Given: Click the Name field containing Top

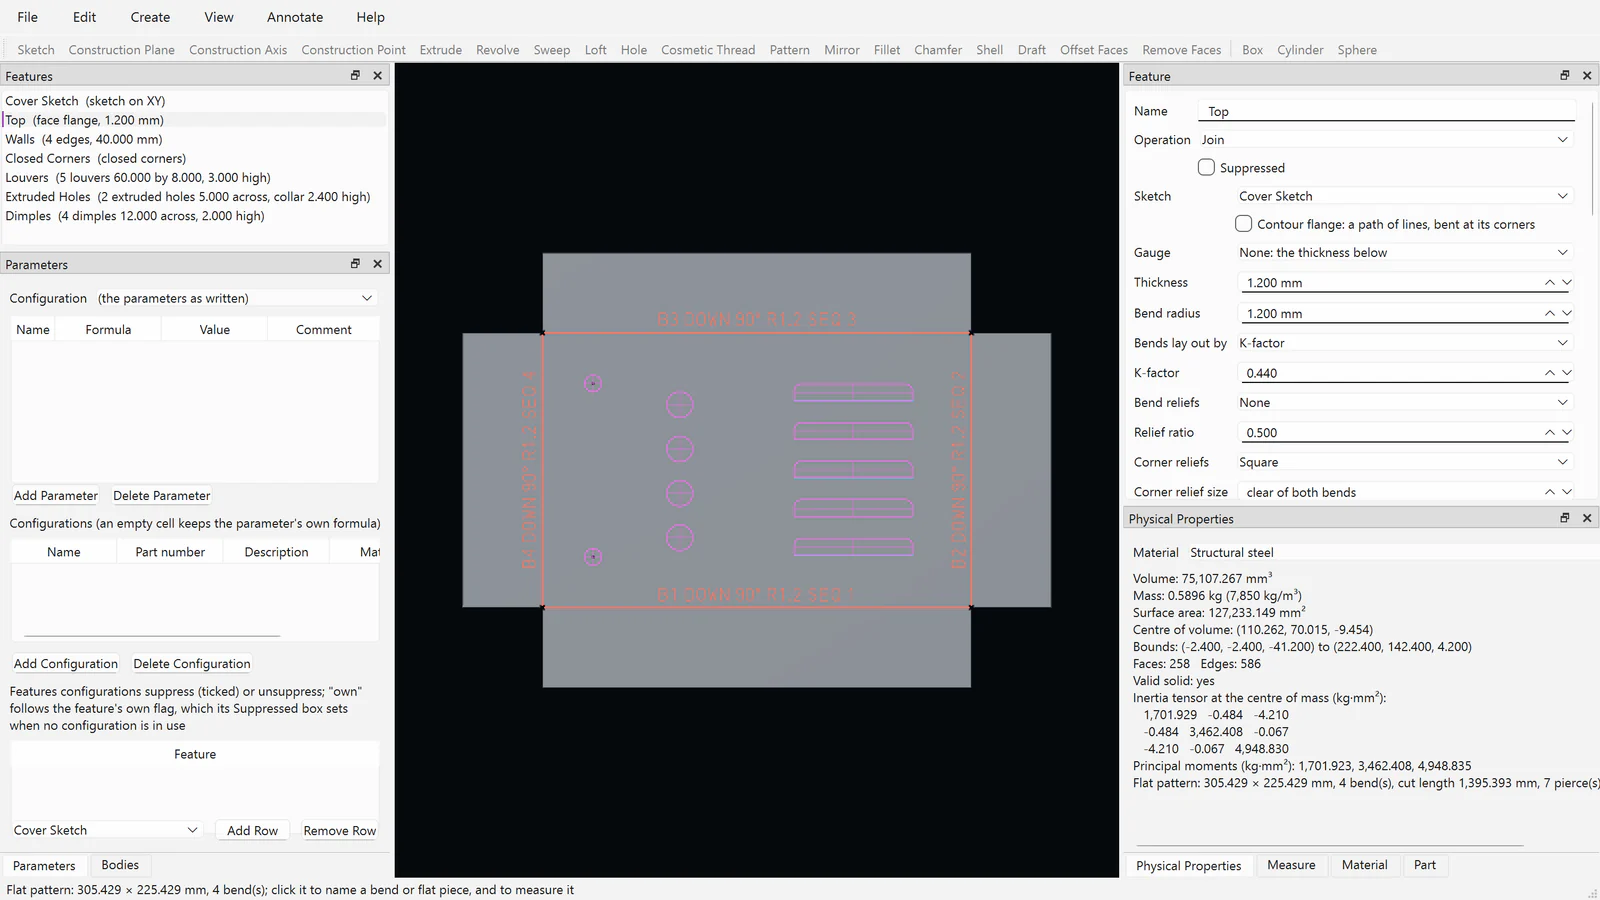Looking at the screenshot, I should pyautogui.click(x=1386, y=111).
